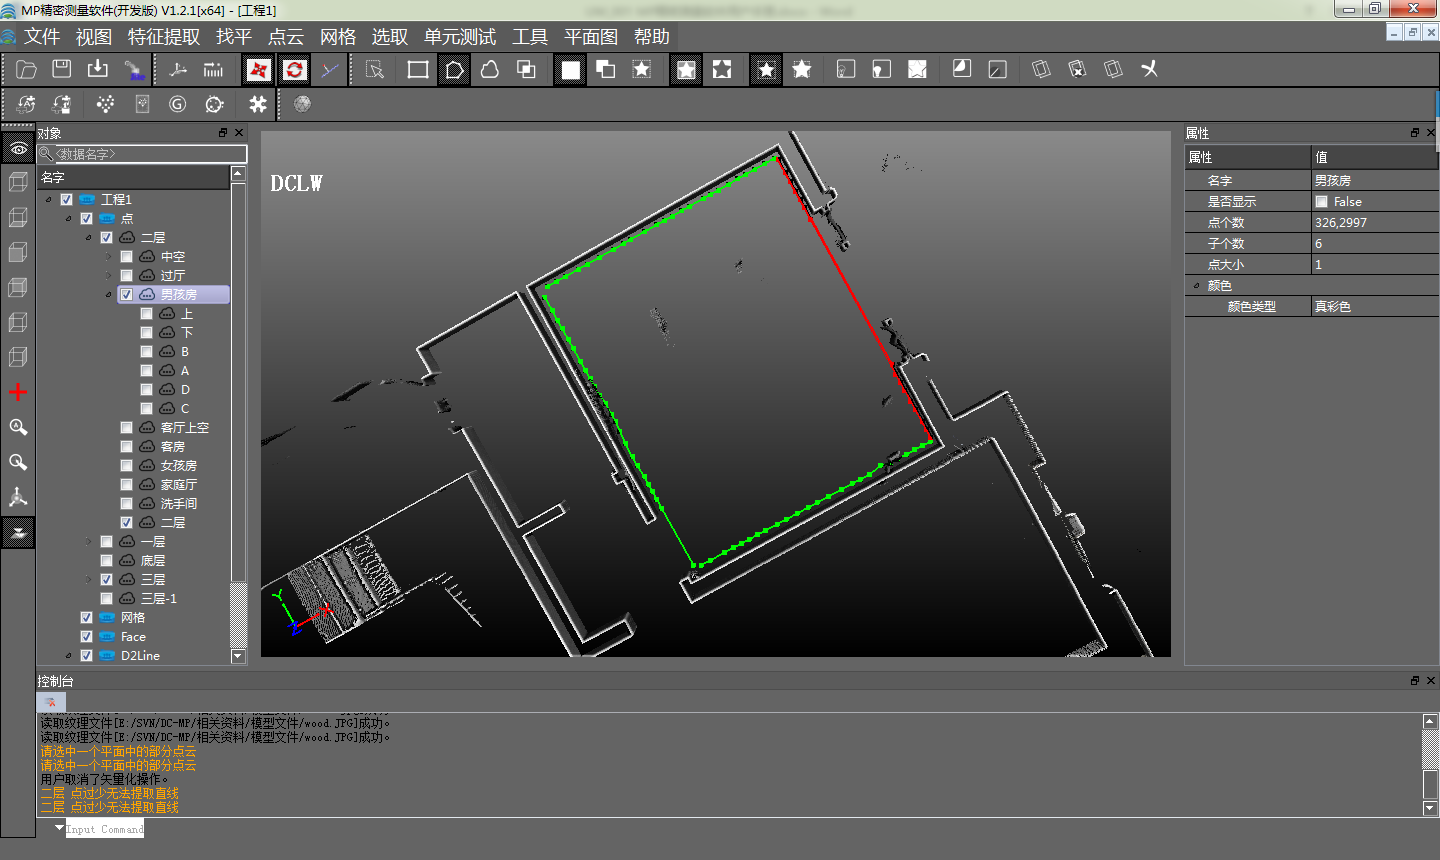Image resolution: width=1440 pixels, height=860 pixels.
Task: Uncheck the 男孩房 checkbox in tree
Action: (127, 294)
